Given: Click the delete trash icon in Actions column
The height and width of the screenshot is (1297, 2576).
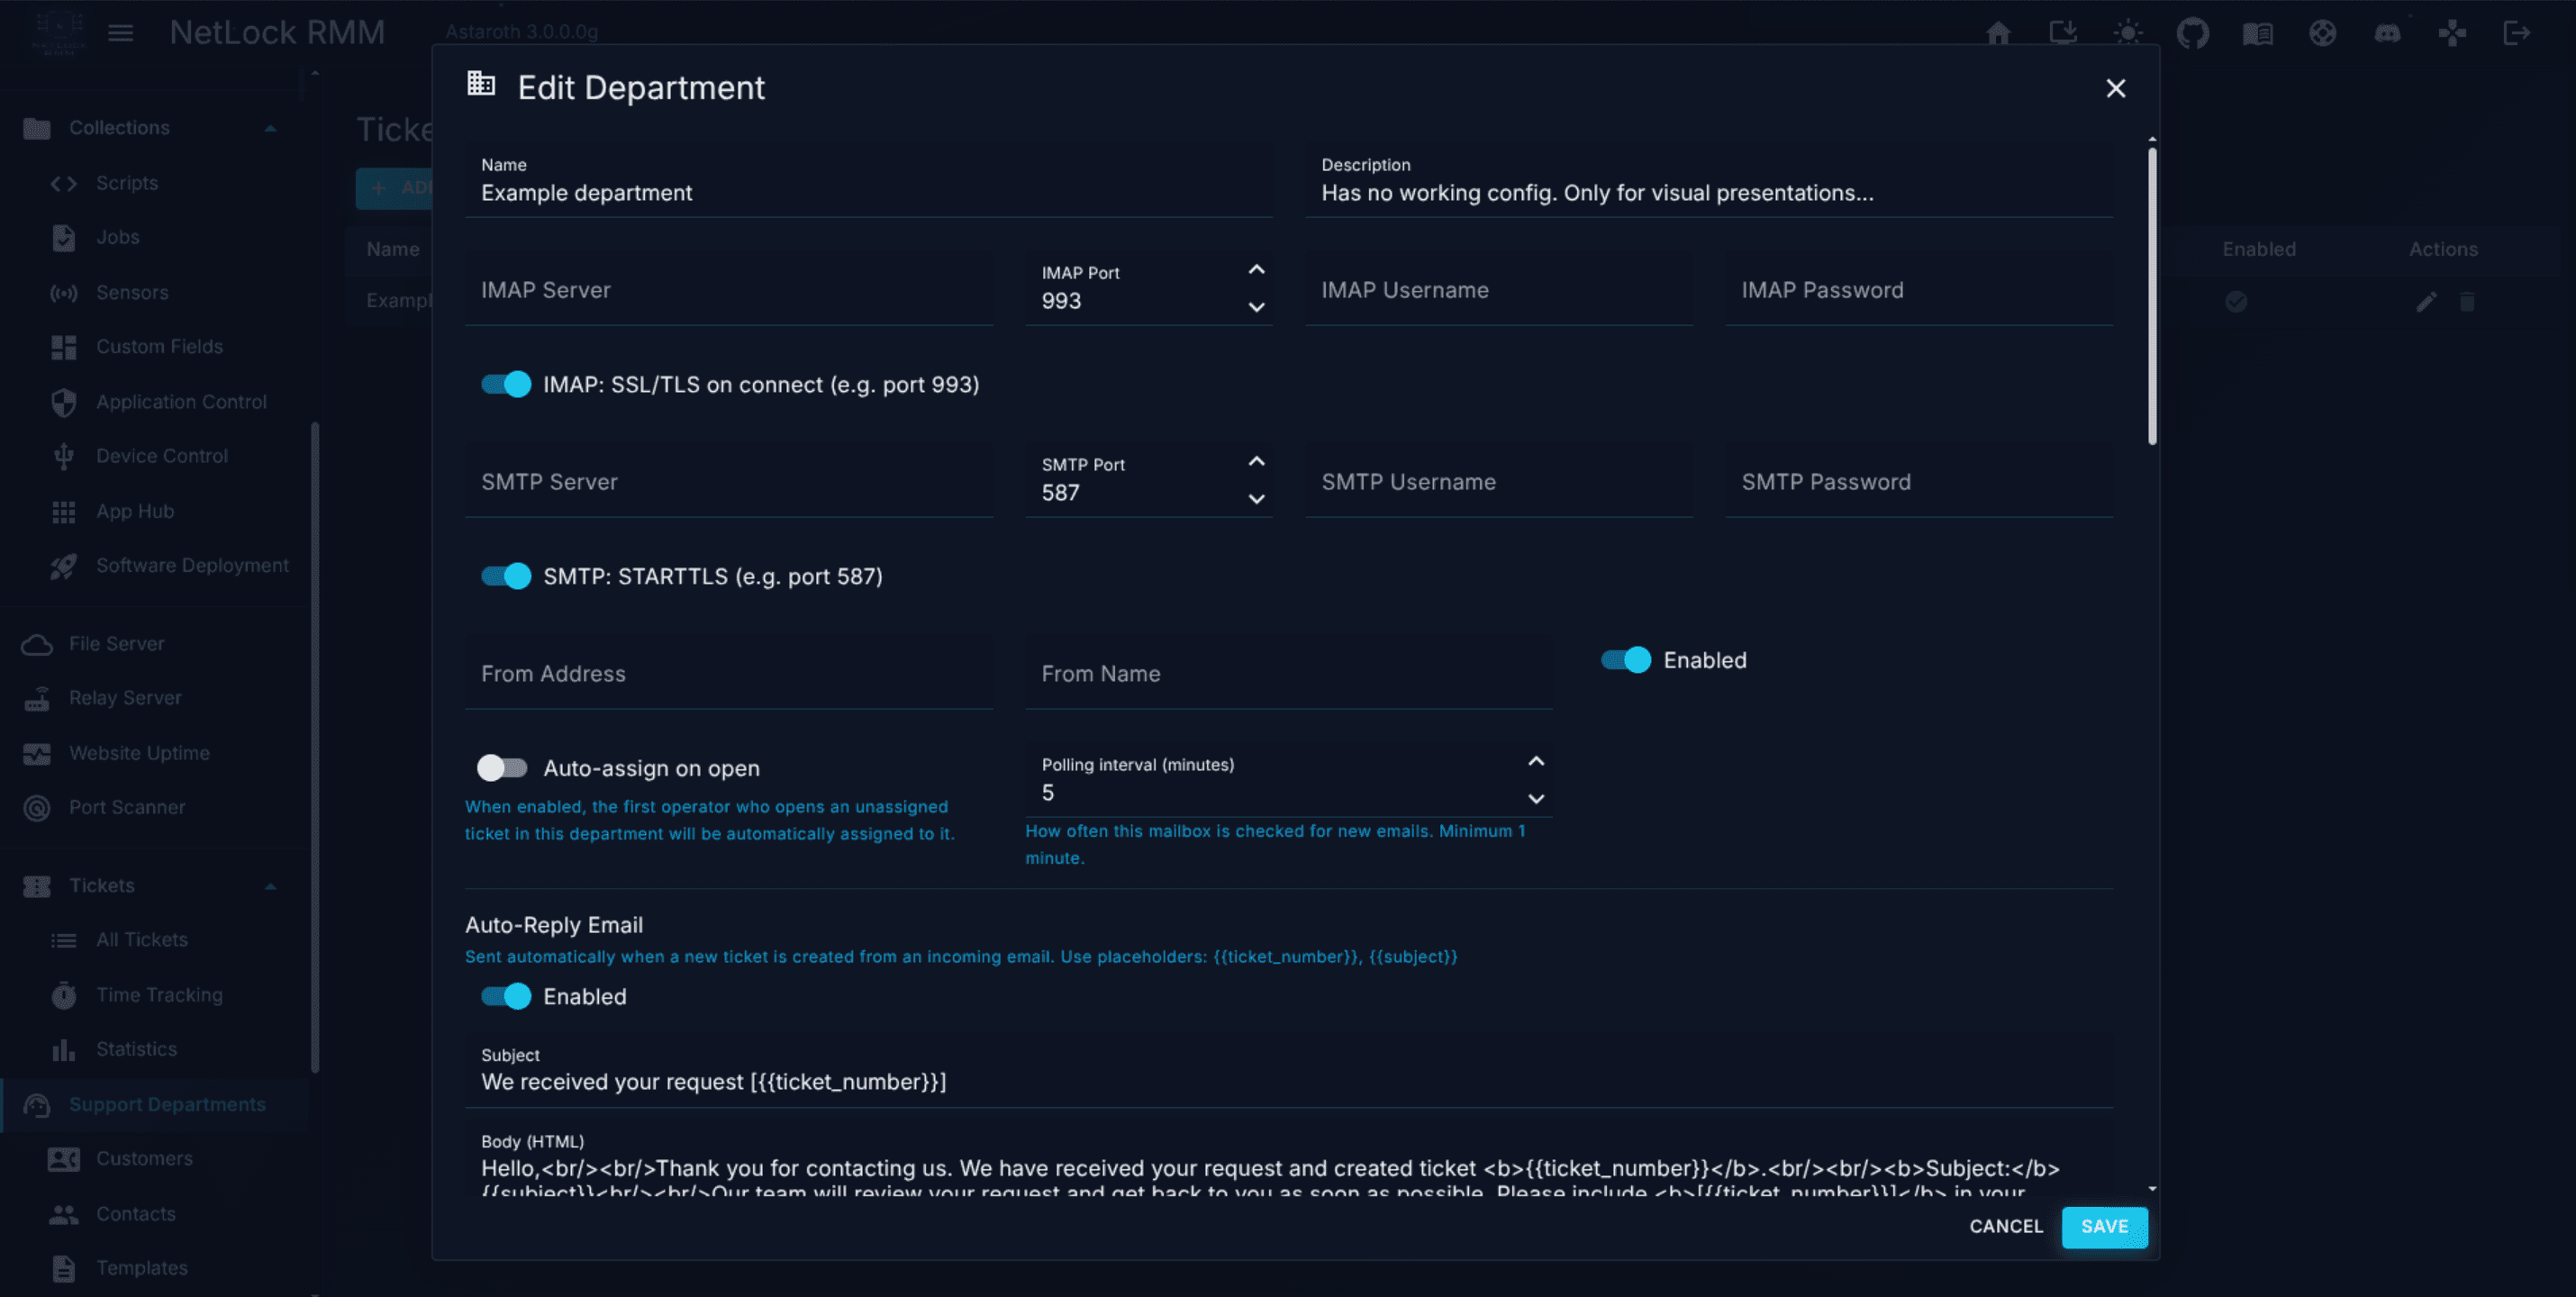Looking at the screenshot, I should tap(2467, 302).
